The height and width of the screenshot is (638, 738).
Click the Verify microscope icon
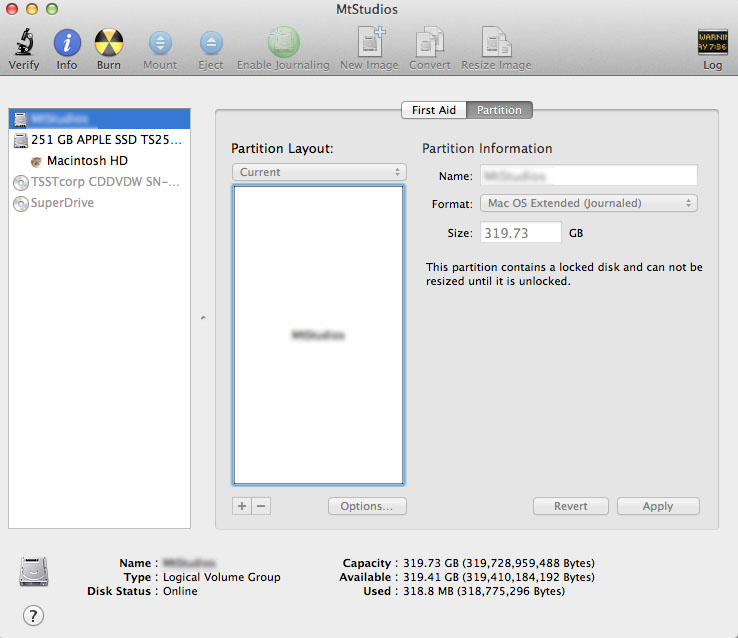coord(24,42)
